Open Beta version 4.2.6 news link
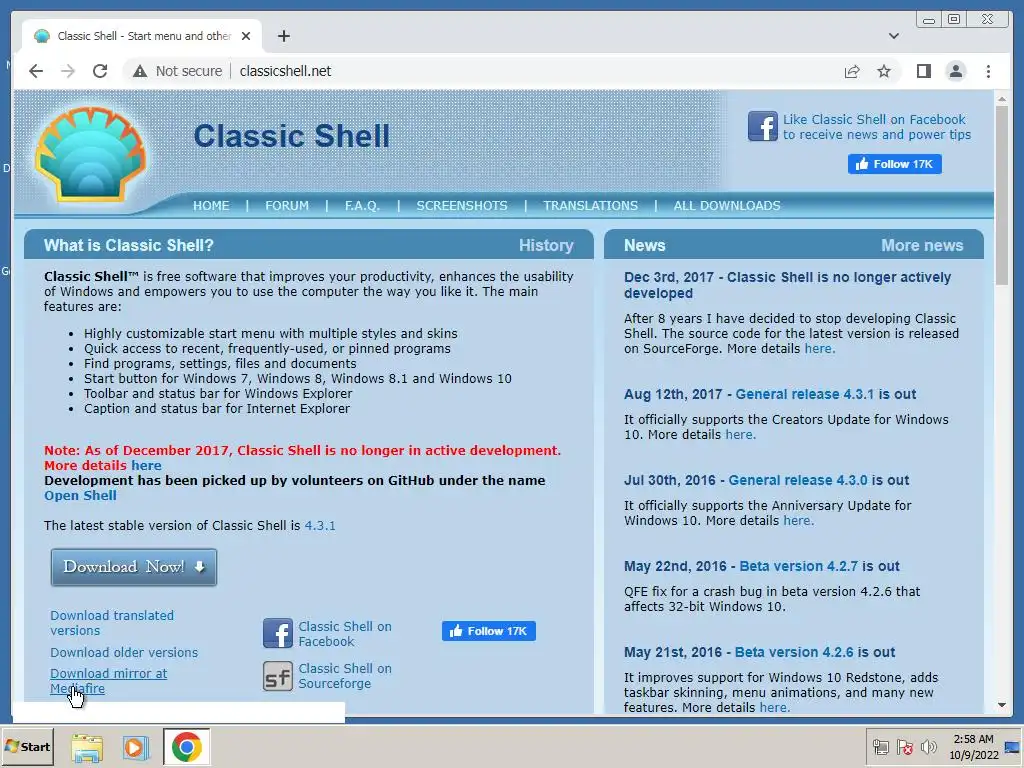Screen dimensions: 1024x768 point(793,652)
